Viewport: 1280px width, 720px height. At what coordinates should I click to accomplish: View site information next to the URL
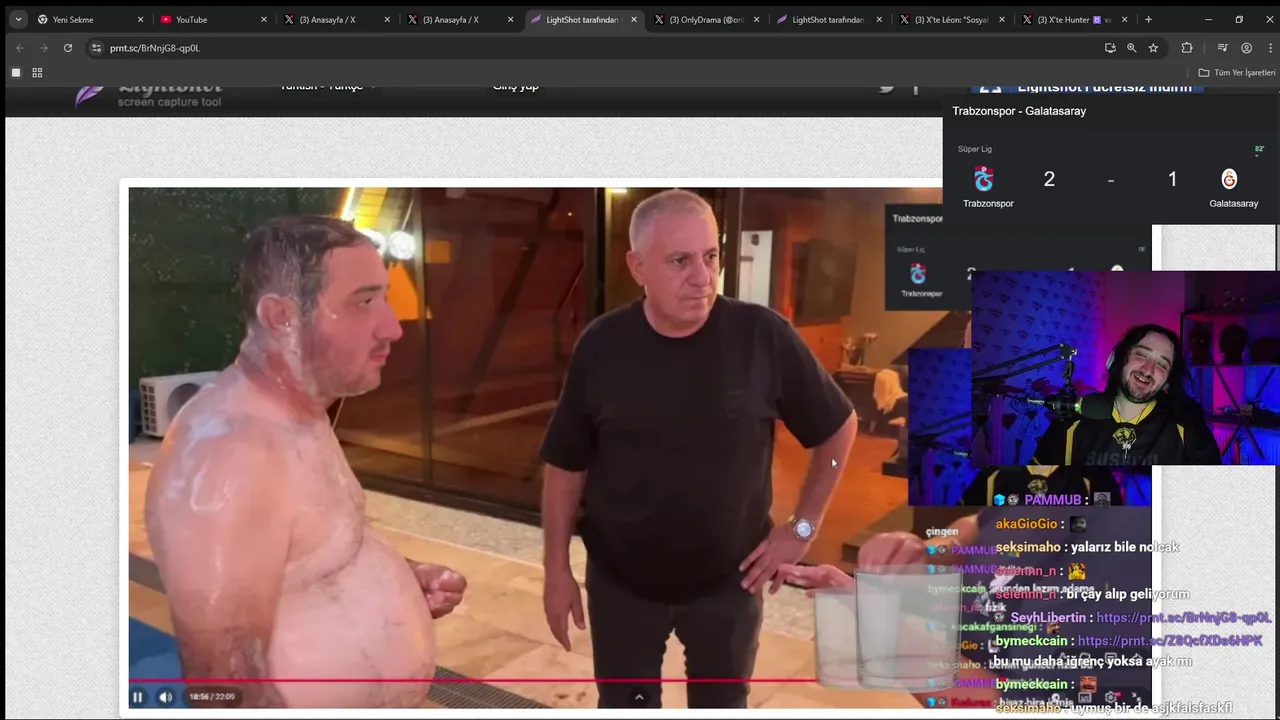96,48
